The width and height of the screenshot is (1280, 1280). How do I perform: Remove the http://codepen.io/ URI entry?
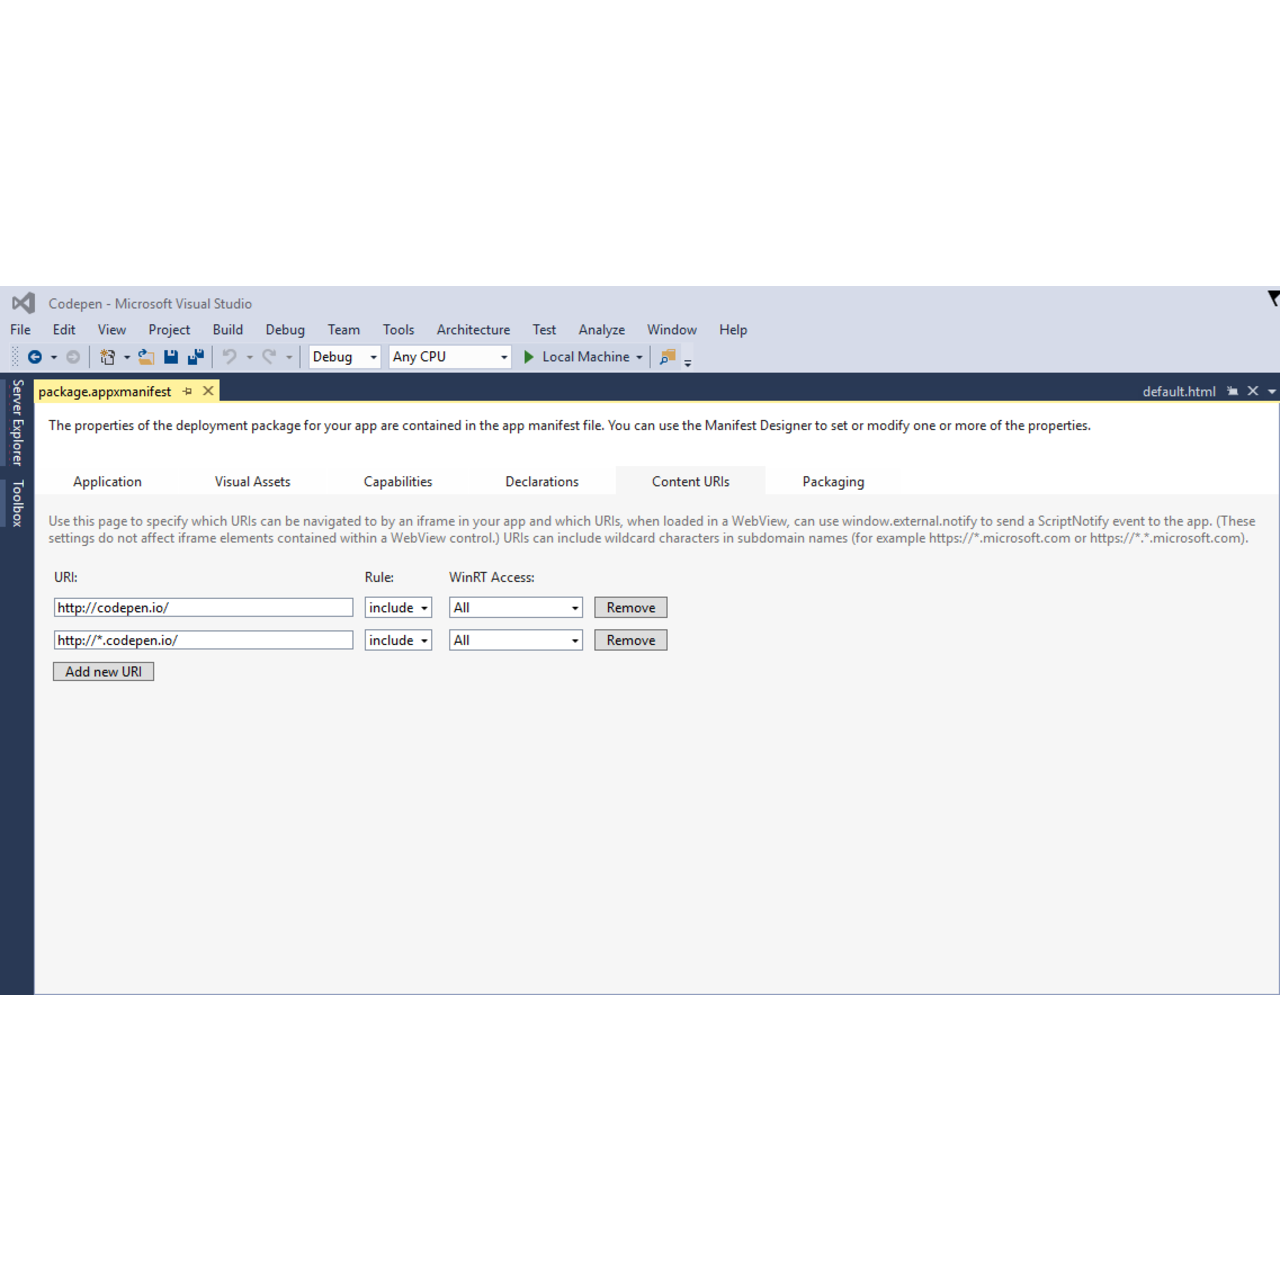pos(630,608)
